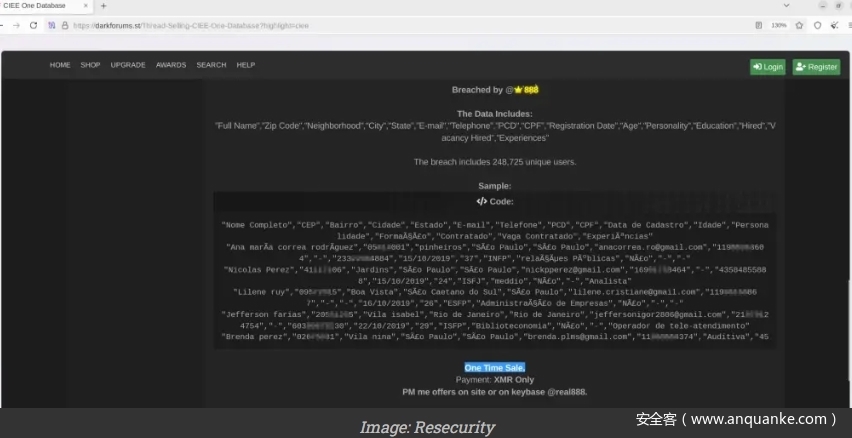Click the "PM me offers on site" line
Viewport: 852px width, 438px height.
[494, 392]
